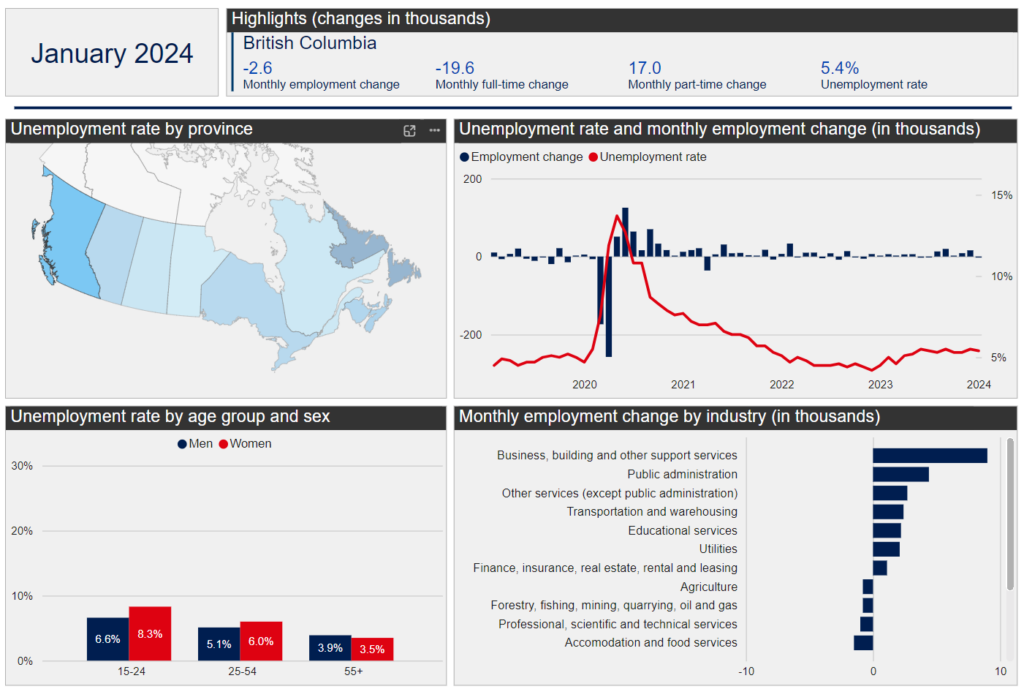Select the Public administration industry bar
Image resolution: width=1024 pixels, height=689 pixels.
[x=900, y=474]
